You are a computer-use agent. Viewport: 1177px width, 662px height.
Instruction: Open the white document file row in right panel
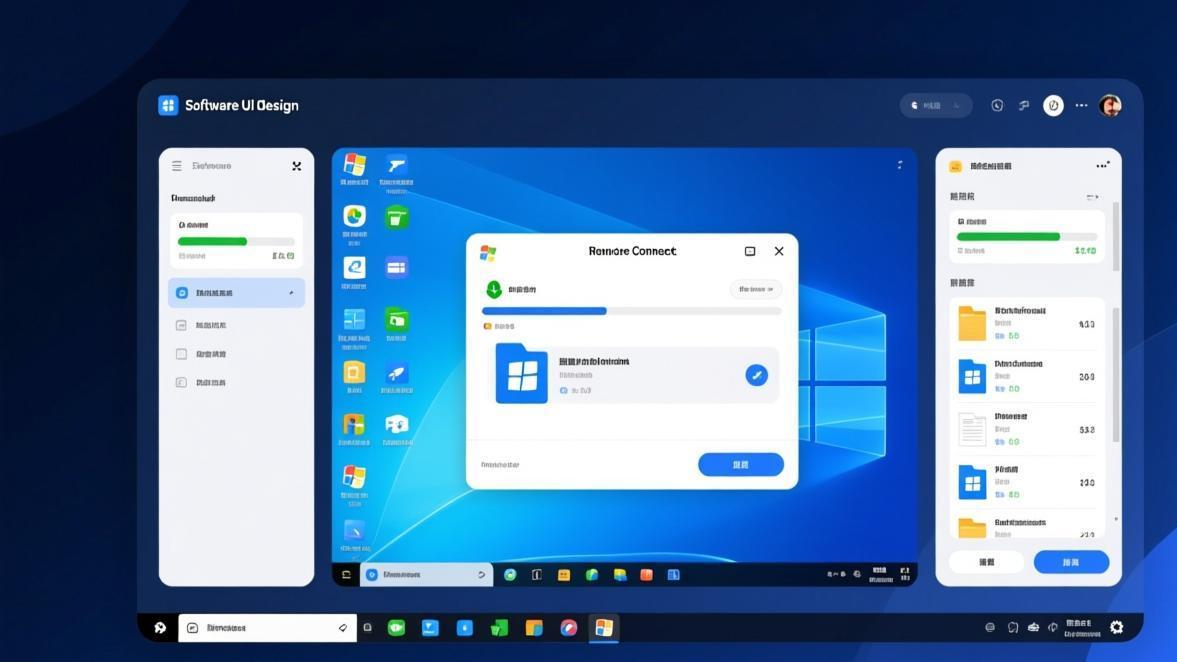click(x=1027, y=429)
